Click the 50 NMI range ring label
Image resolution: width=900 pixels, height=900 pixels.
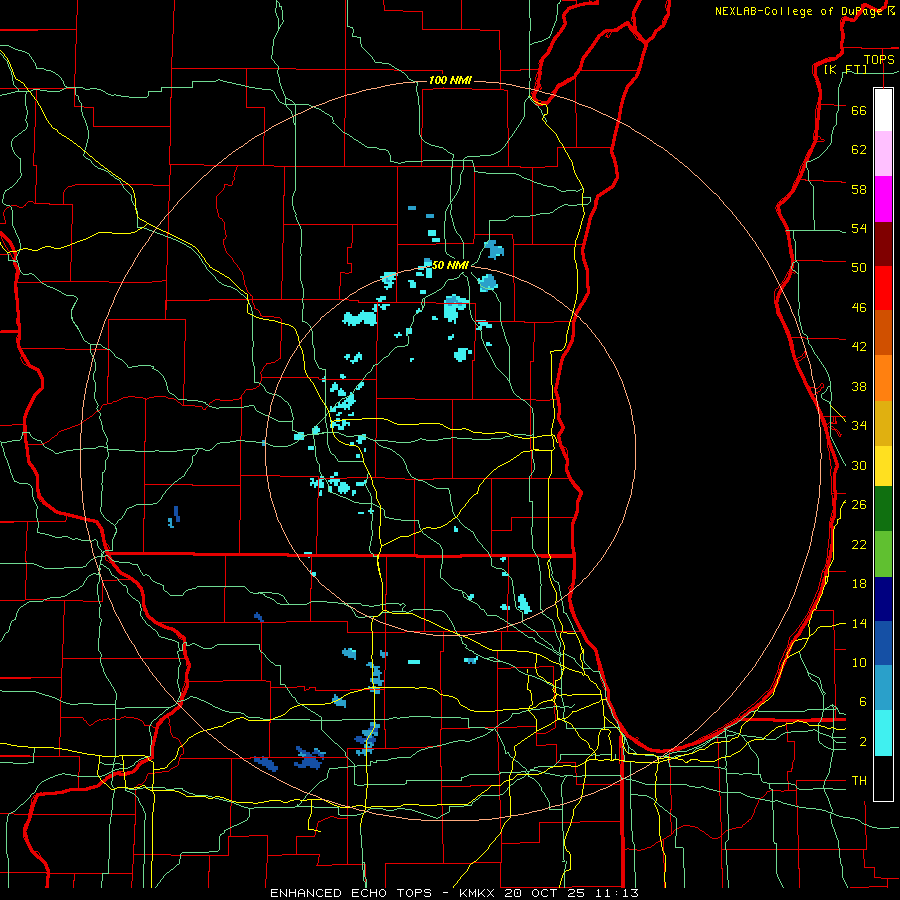[x=451, y=265]
